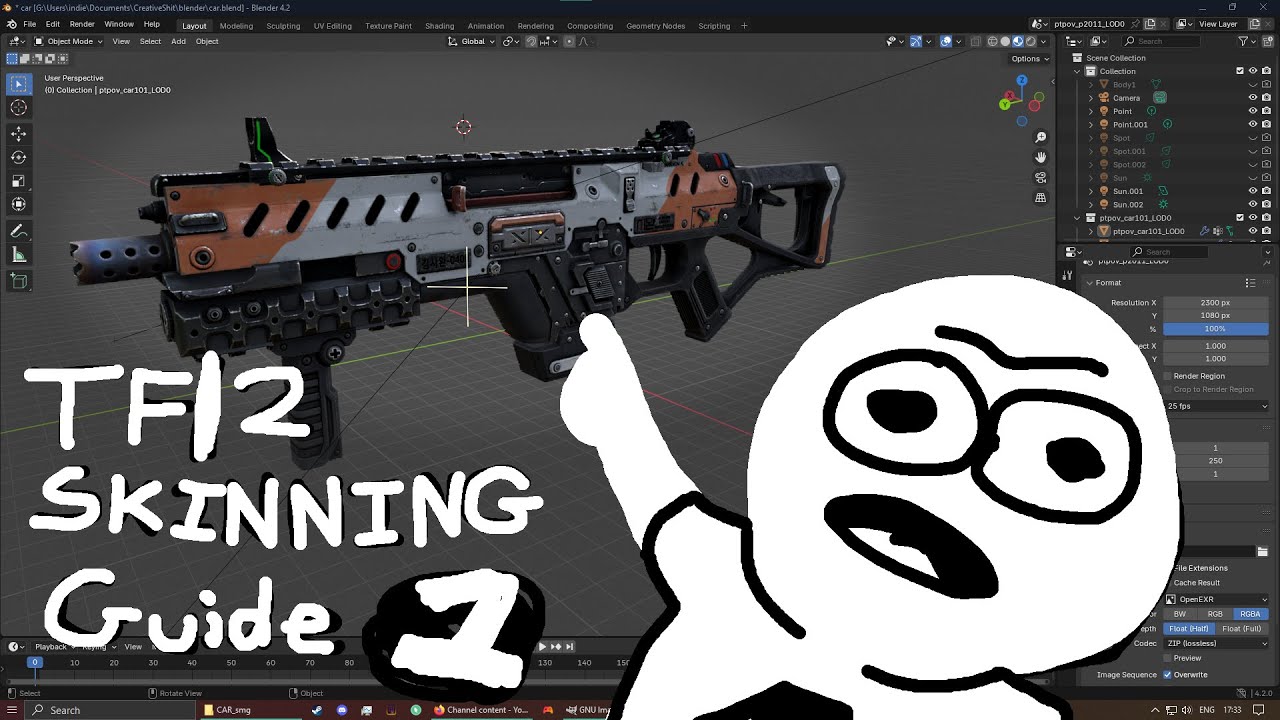The image size is (1280, 720).
Task: Adjust the resolution percentage 100% slider
Action: (x=1216, y=329)
